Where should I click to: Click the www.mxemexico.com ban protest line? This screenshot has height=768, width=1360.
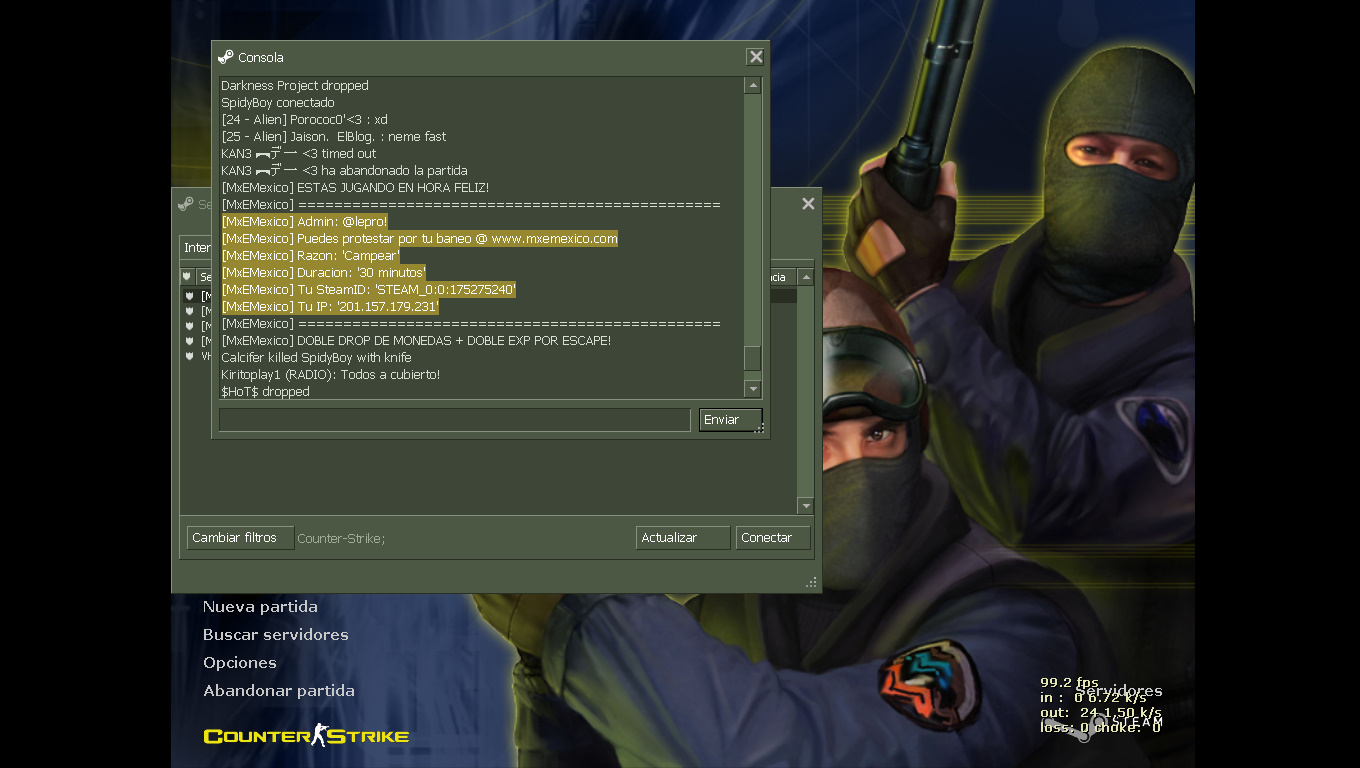tap(420, 239)
